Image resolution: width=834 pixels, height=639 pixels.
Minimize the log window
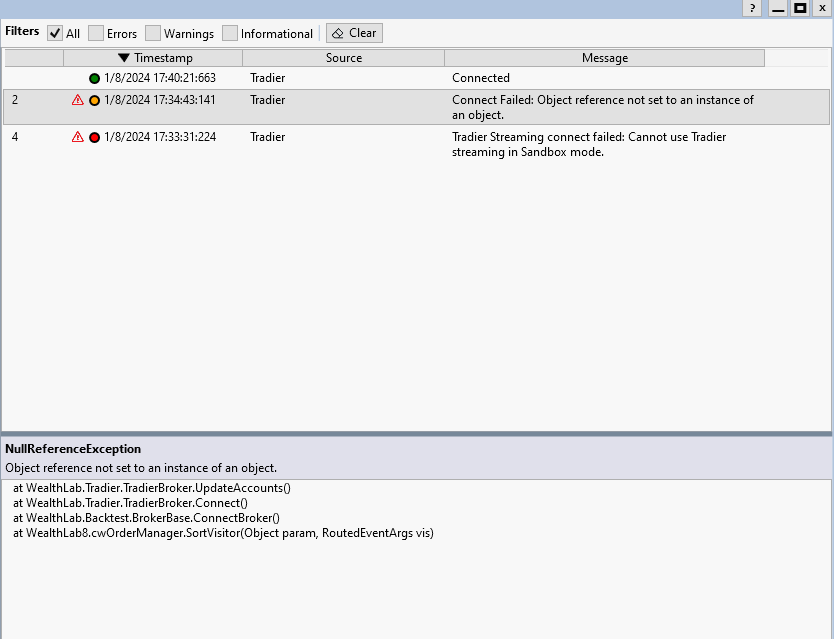click(x=777, y=8)
